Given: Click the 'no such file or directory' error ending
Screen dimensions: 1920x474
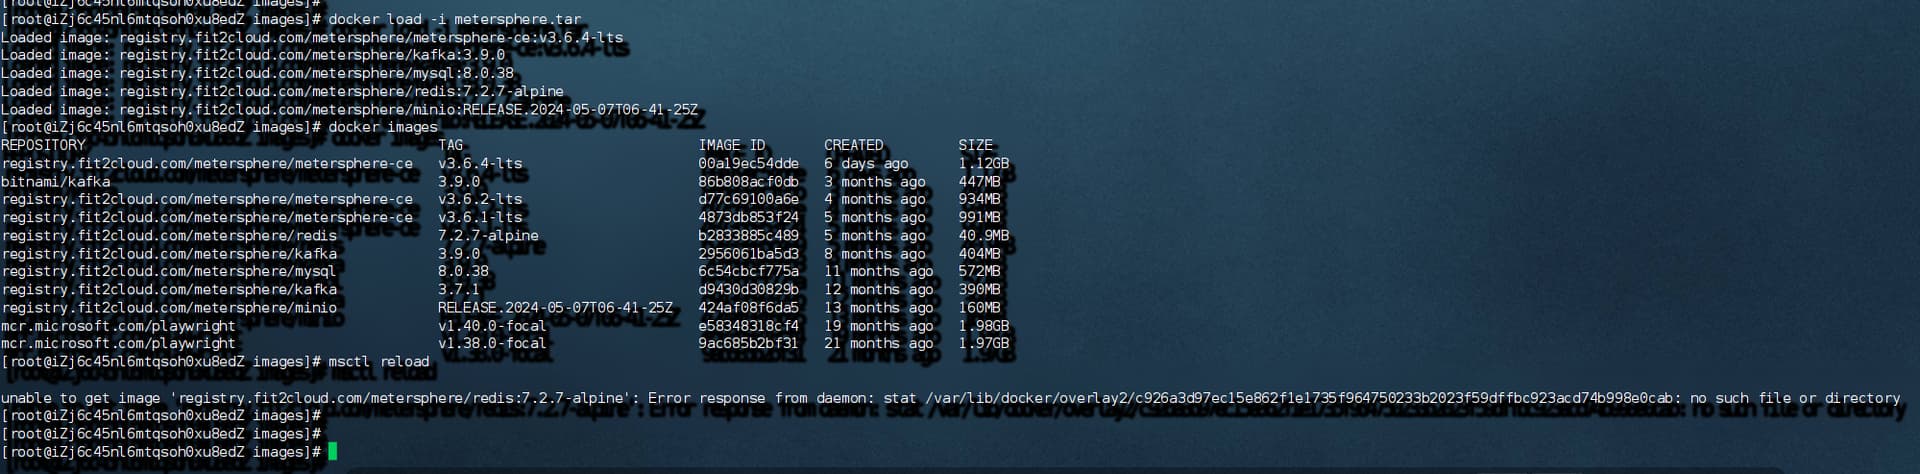Looking at the screenshot, I should 1795,397.
